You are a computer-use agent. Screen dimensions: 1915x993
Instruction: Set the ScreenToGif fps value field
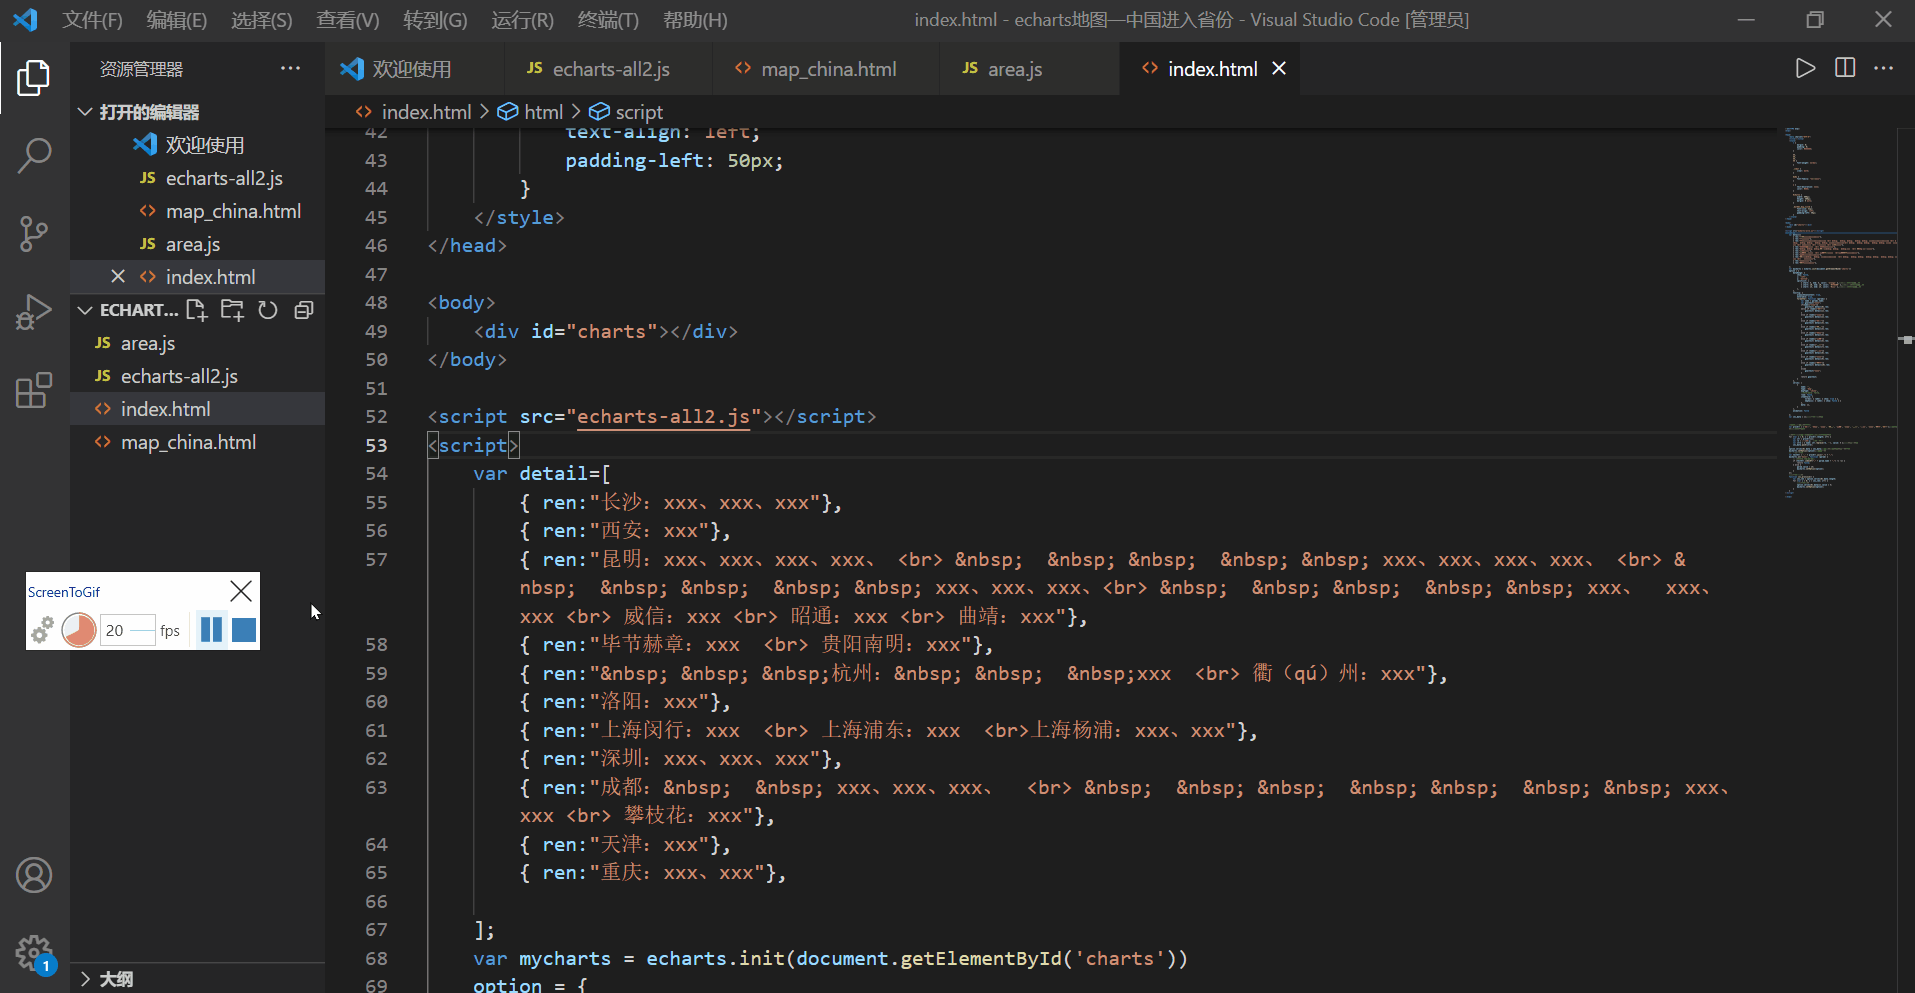128,630
